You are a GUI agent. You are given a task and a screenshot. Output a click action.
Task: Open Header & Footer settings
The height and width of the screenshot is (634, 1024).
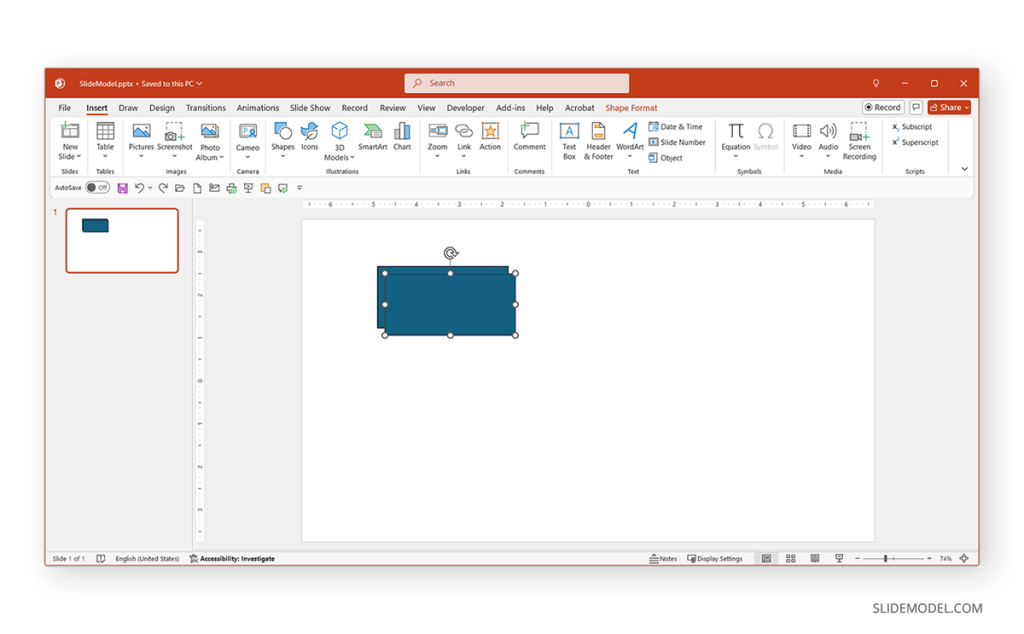tap(598, 140)
